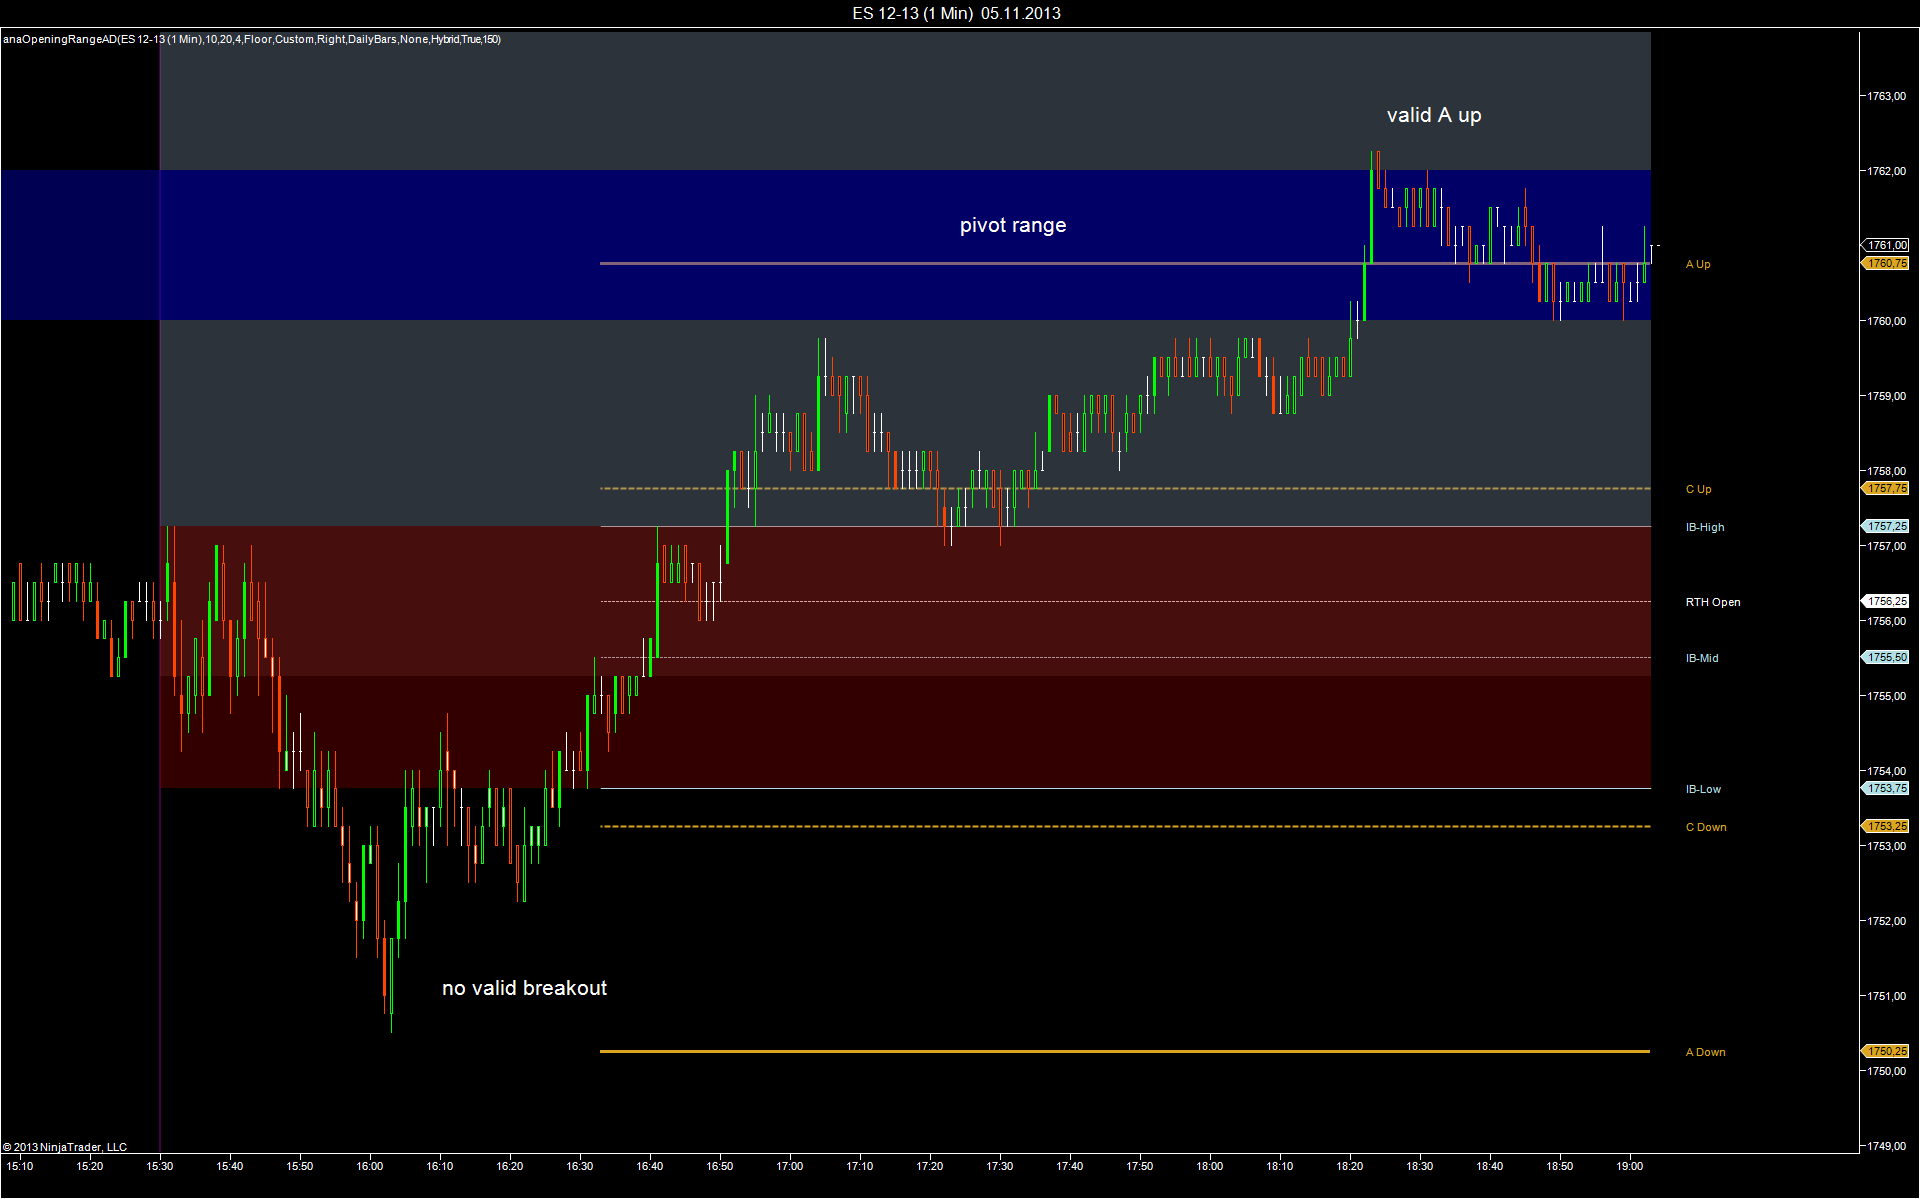The width and height of the screenshot is (1920, 1199).
Task: Select the 1756,00 price axis label
Action: tap(1886, 621)
